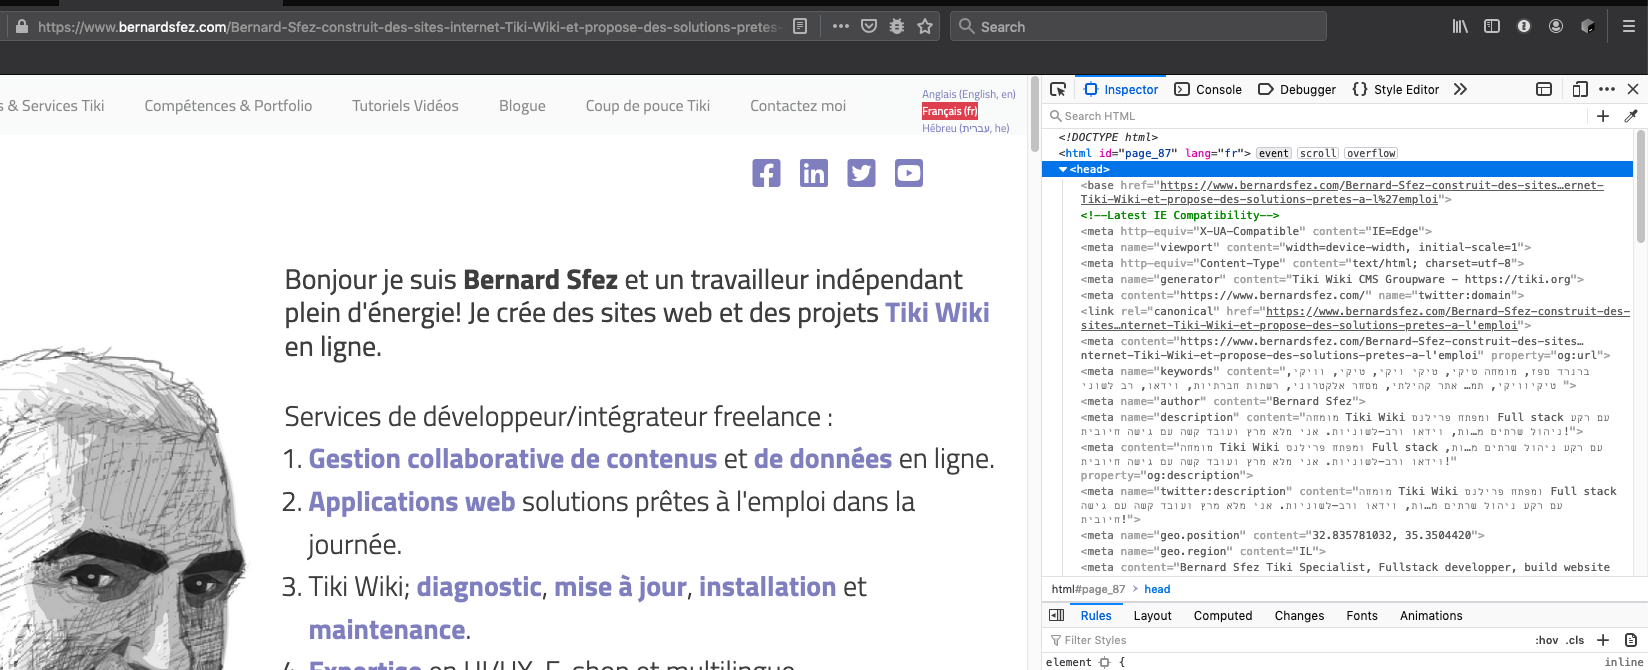Viewport: 1648px width, 670px height.
Task: Open mise à jour link
Action: tap(620, 587)
